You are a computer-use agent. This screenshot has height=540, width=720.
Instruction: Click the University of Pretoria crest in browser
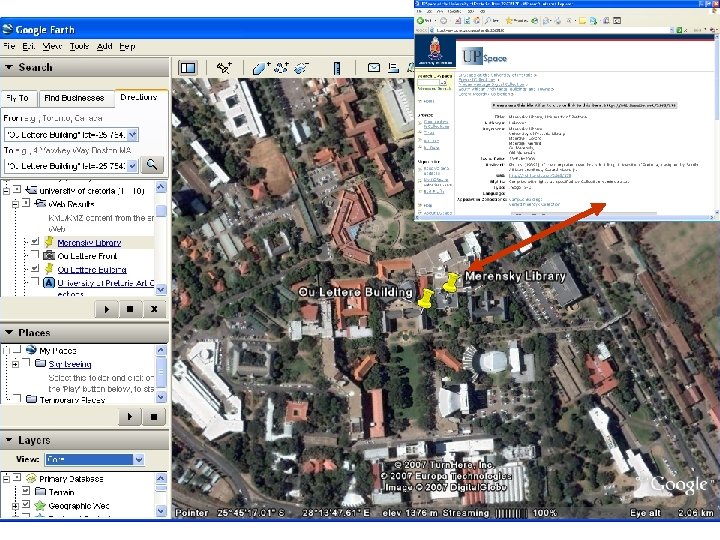(435, 50)
